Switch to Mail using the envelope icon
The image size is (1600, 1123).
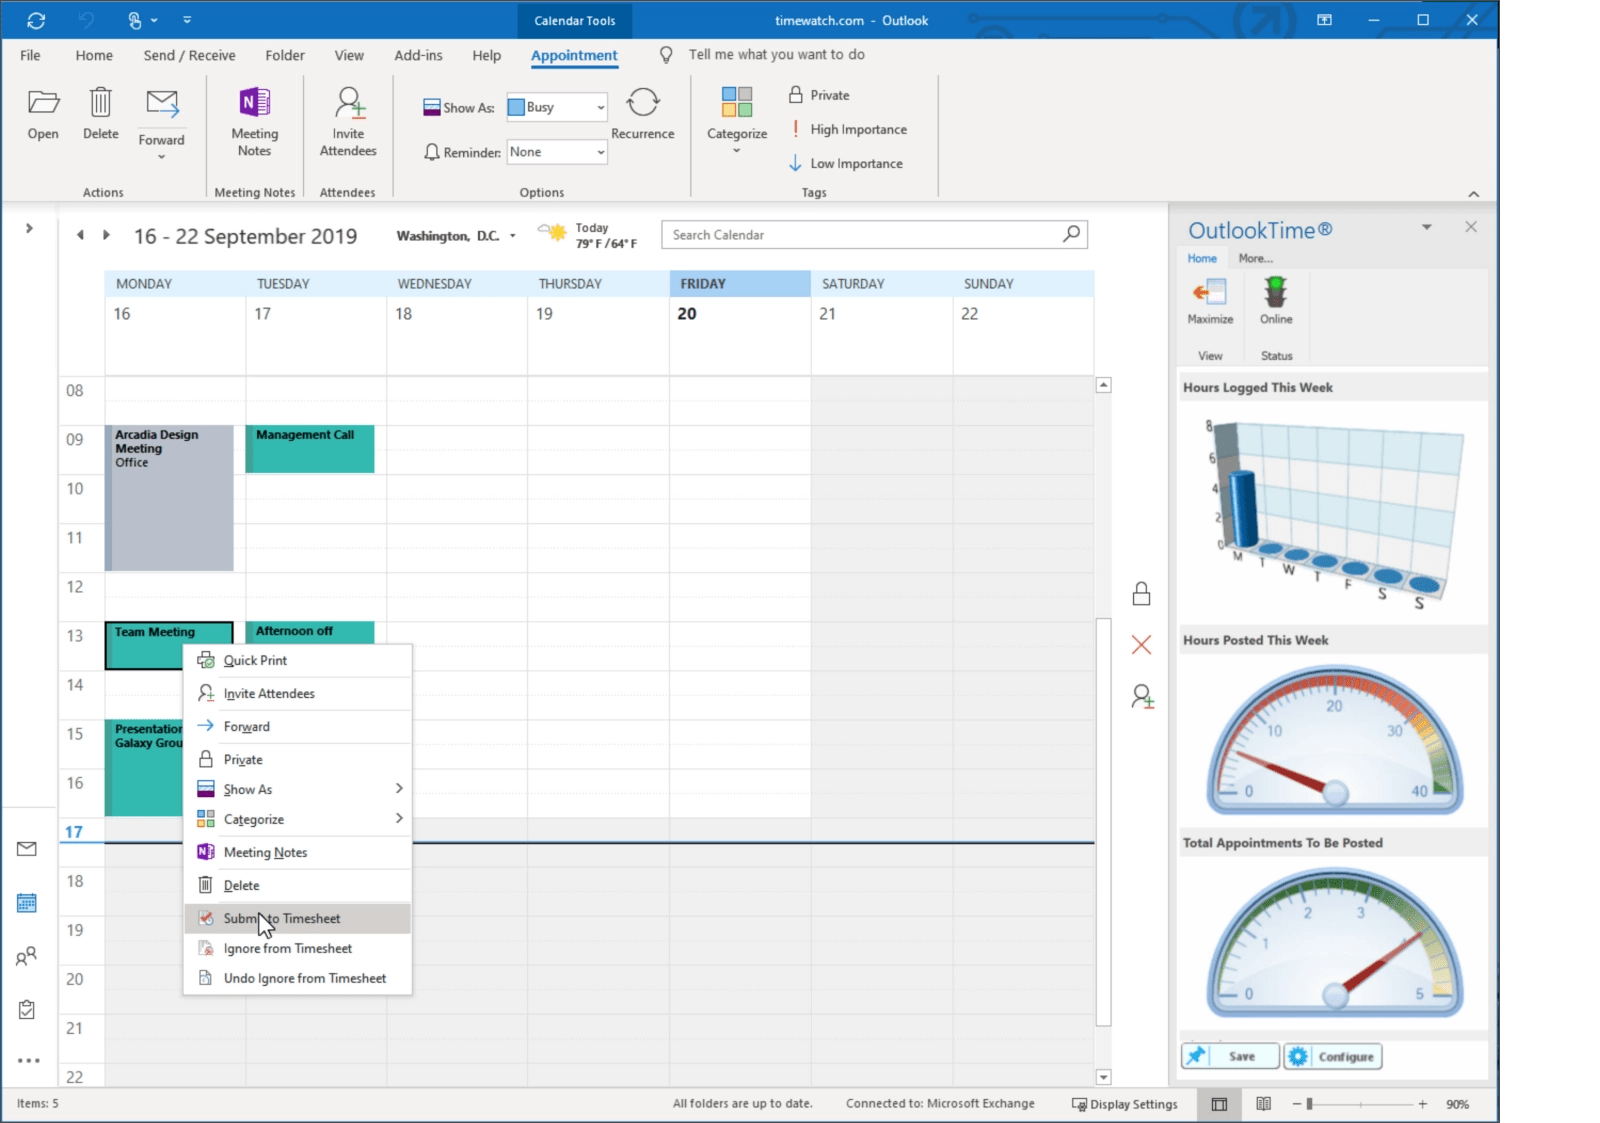[x=27, y=848]
